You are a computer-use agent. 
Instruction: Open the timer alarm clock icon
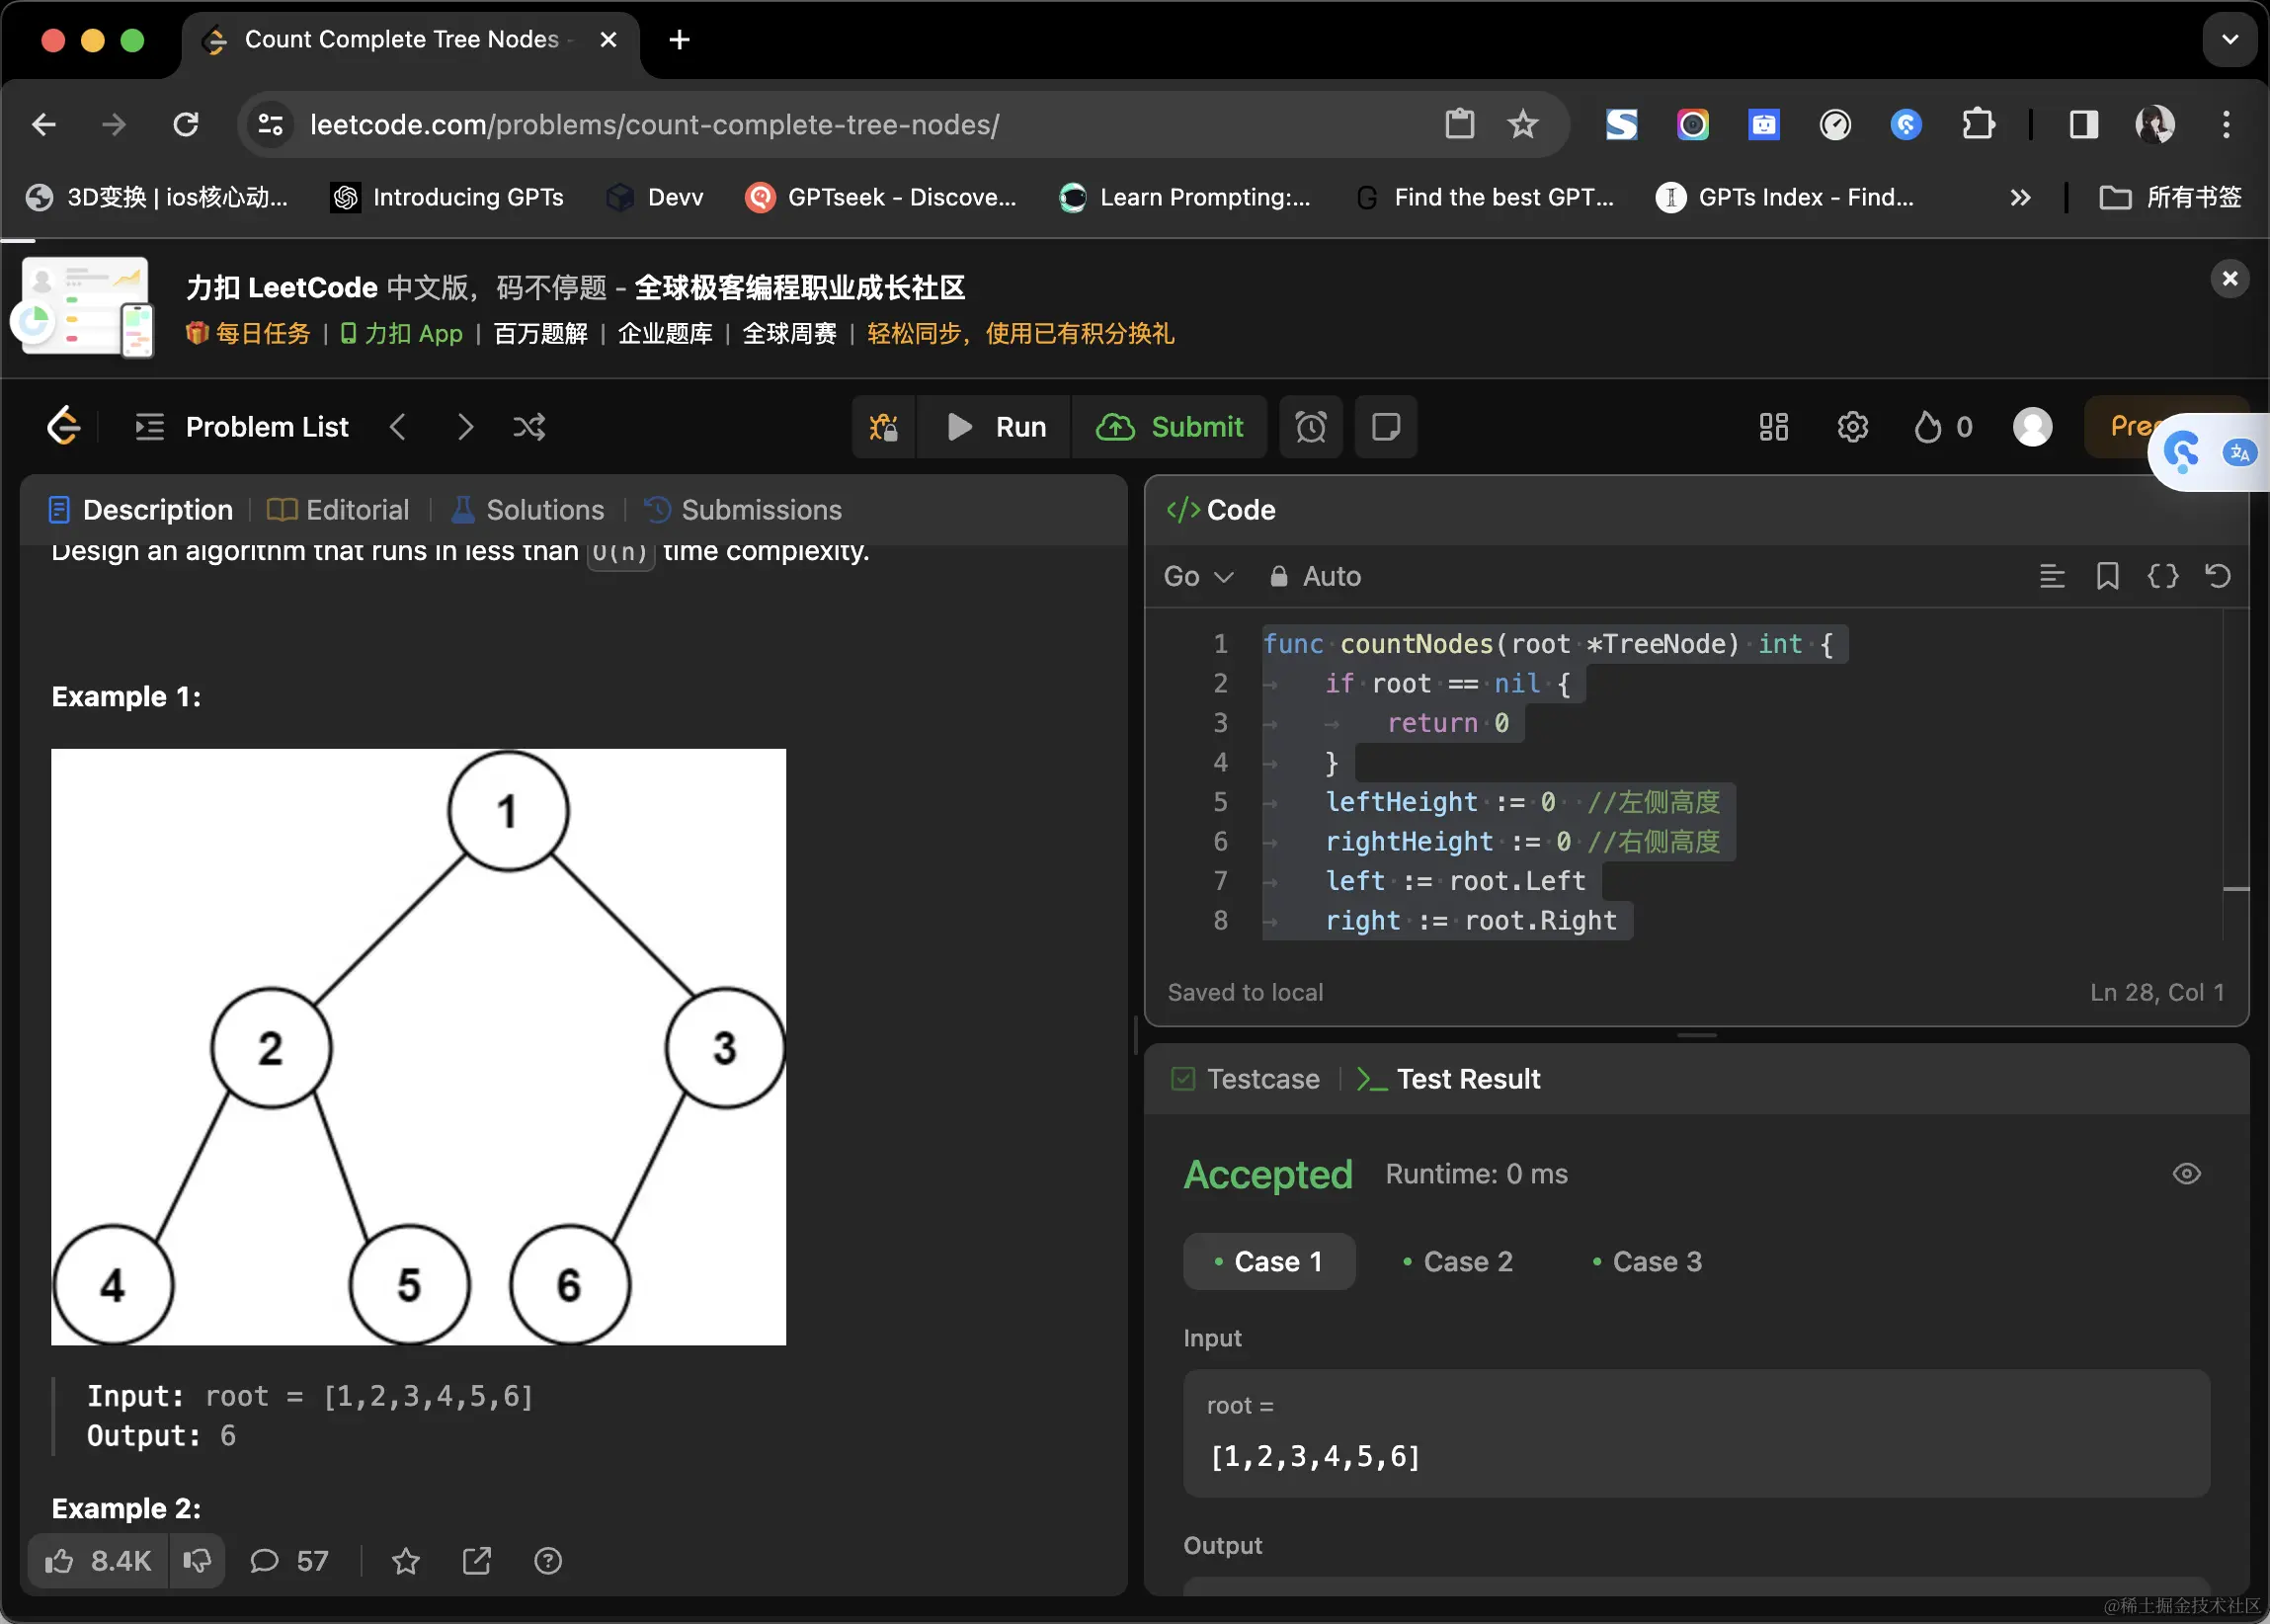pos(1310,427)
